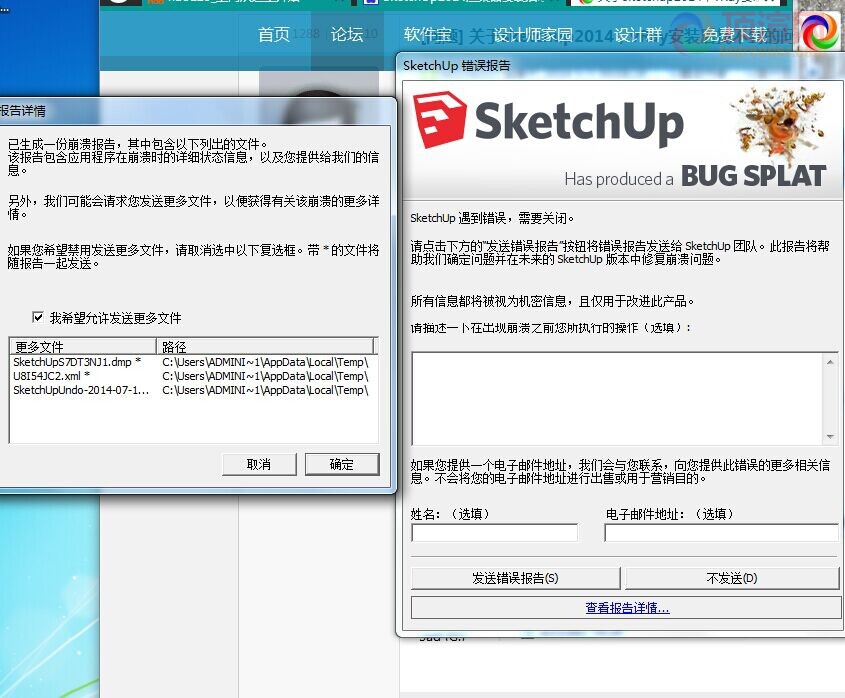Select the U8I54JC2.xml file row
Viewport: 845px width, 698px height.
pyautogui.click(x=193, y=376)
